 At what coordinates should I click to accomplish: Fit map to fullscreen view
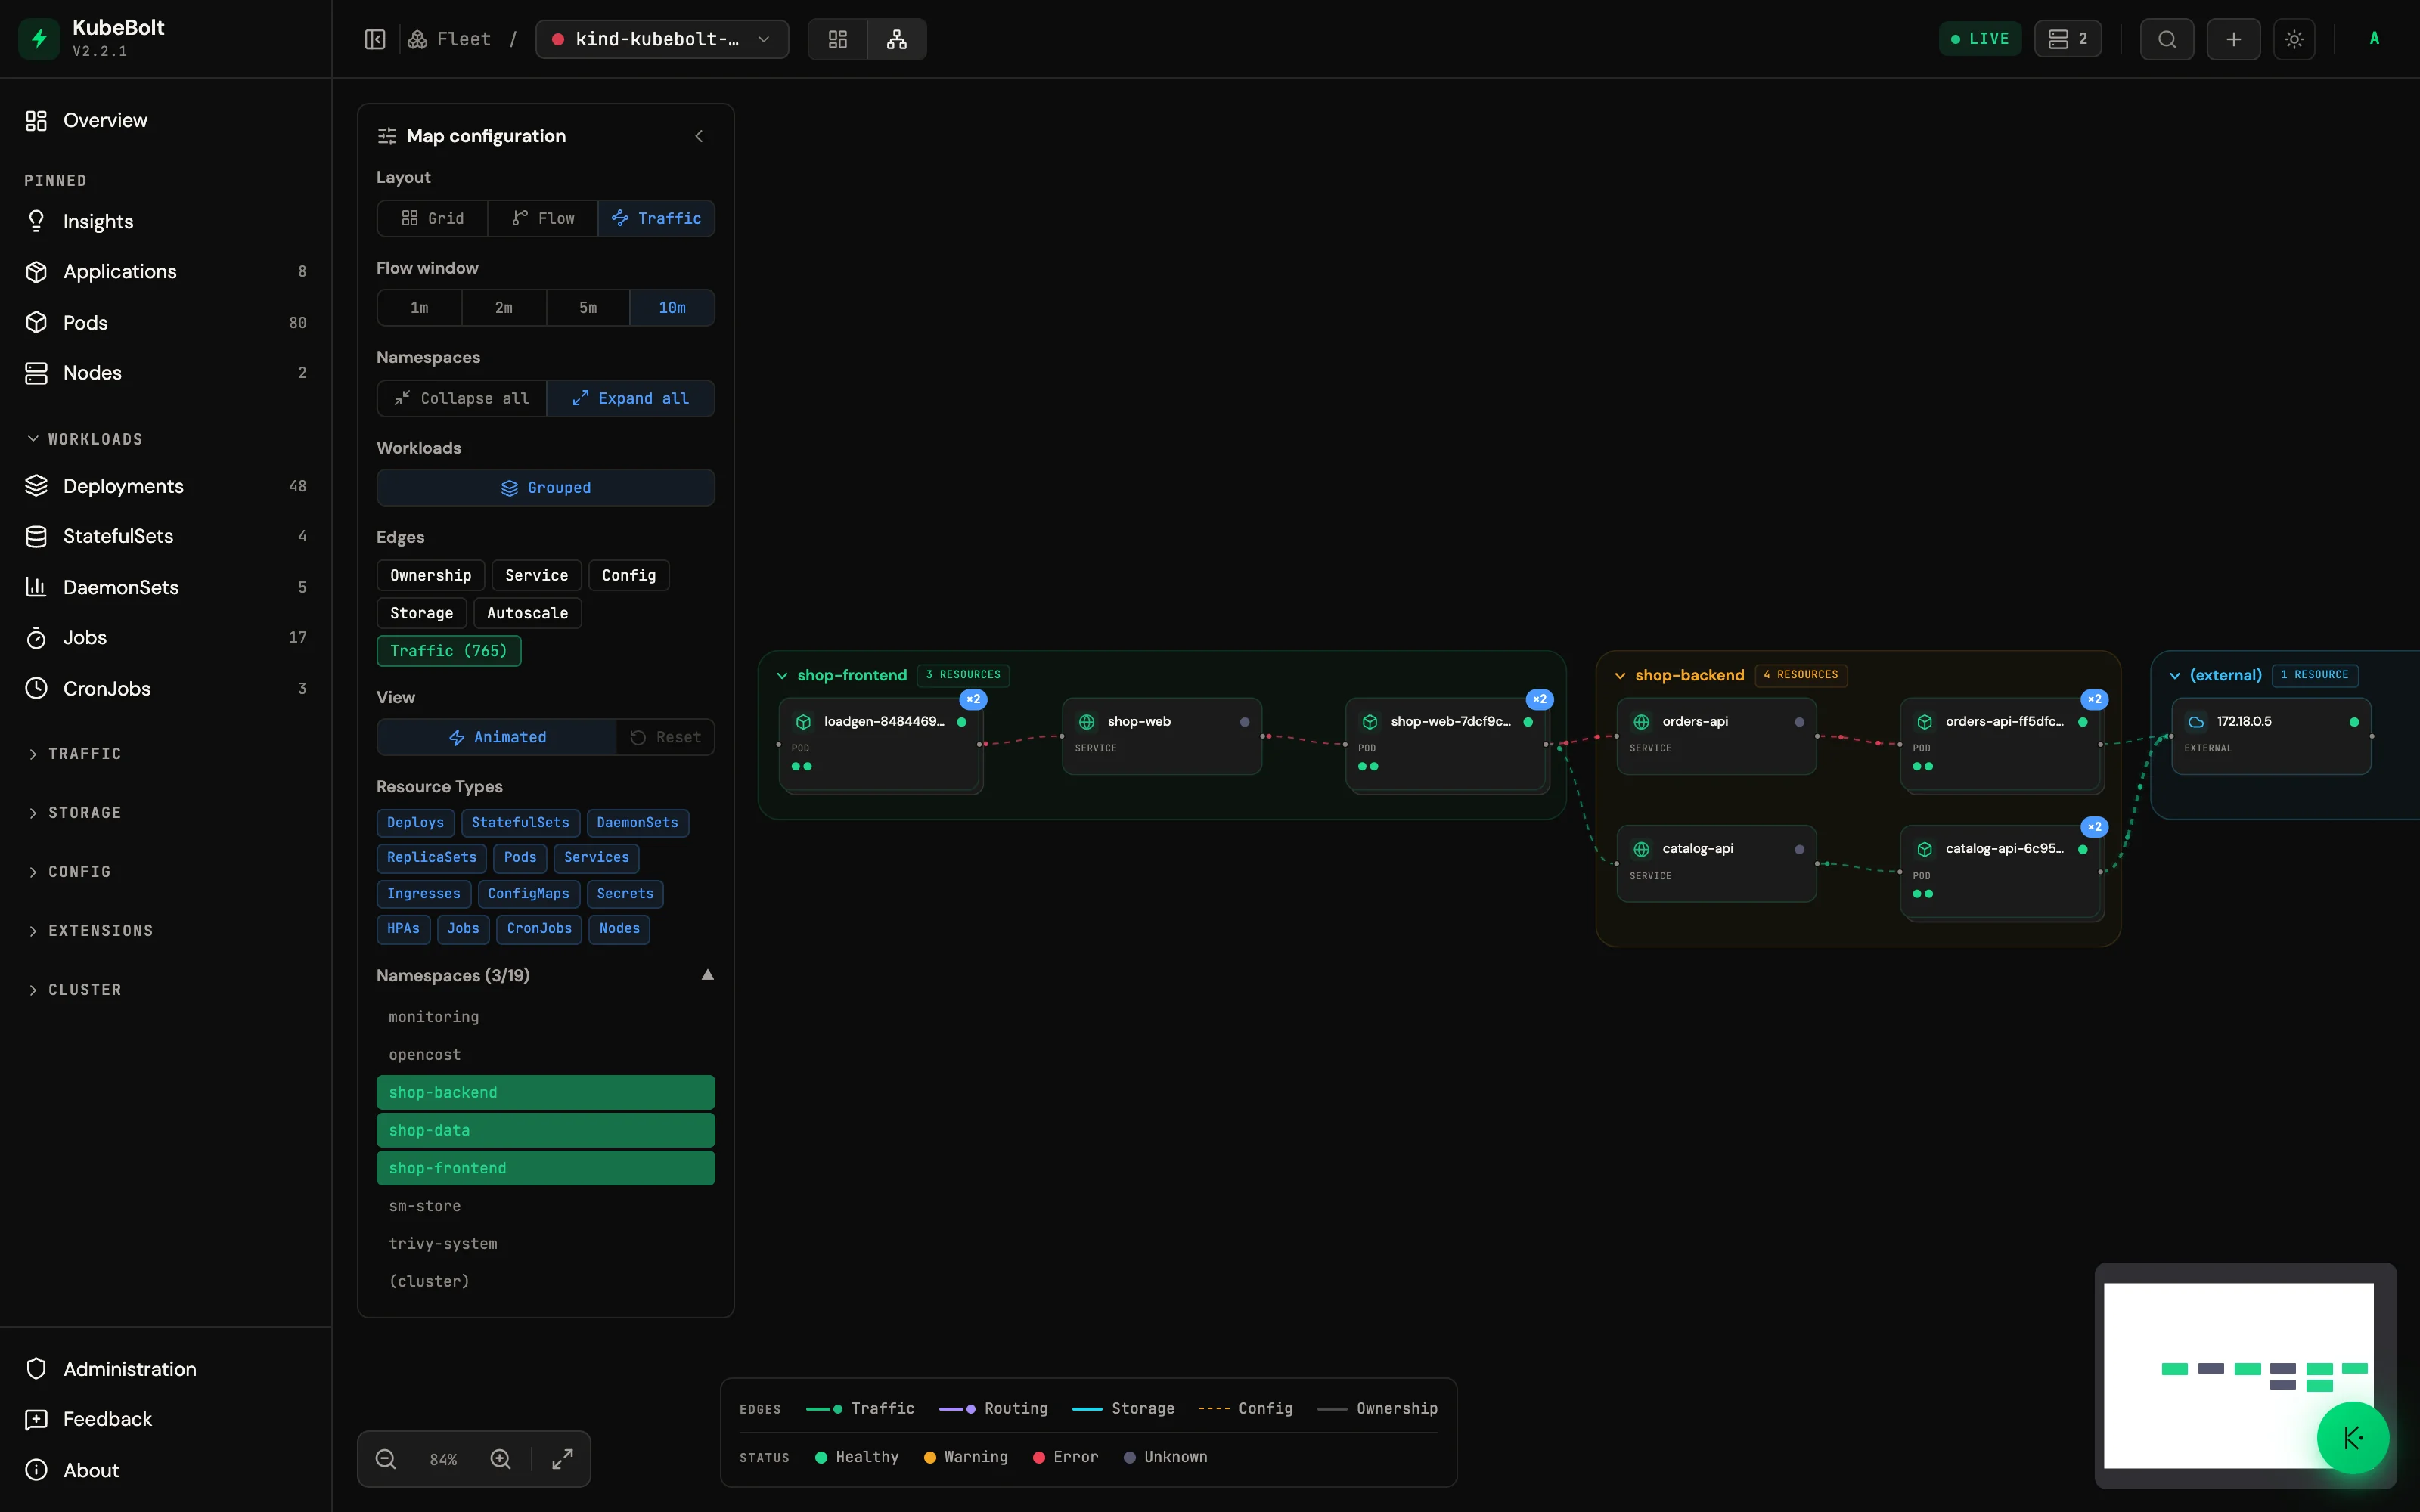563,1459
